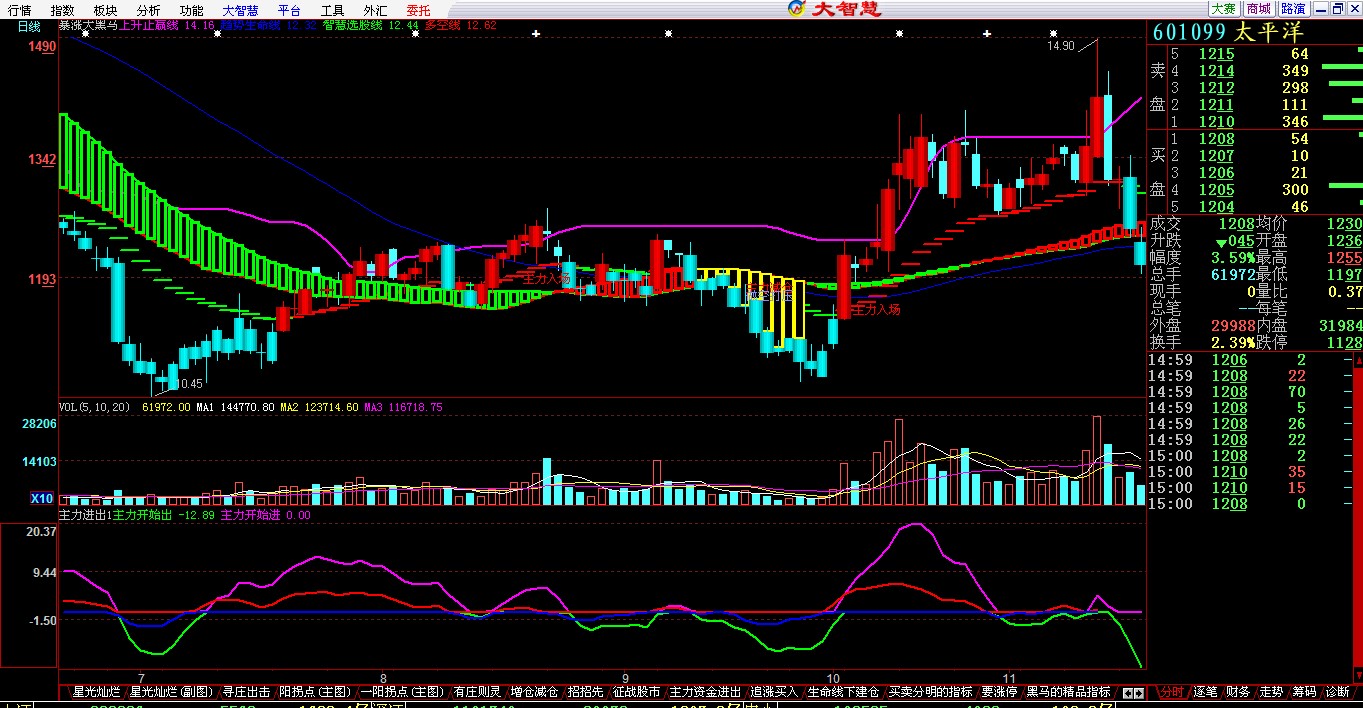Screen dimensions: 1363x708
Task: Open the 大智慧 menu
Action: pyautogui.click(x=241, y=9)
